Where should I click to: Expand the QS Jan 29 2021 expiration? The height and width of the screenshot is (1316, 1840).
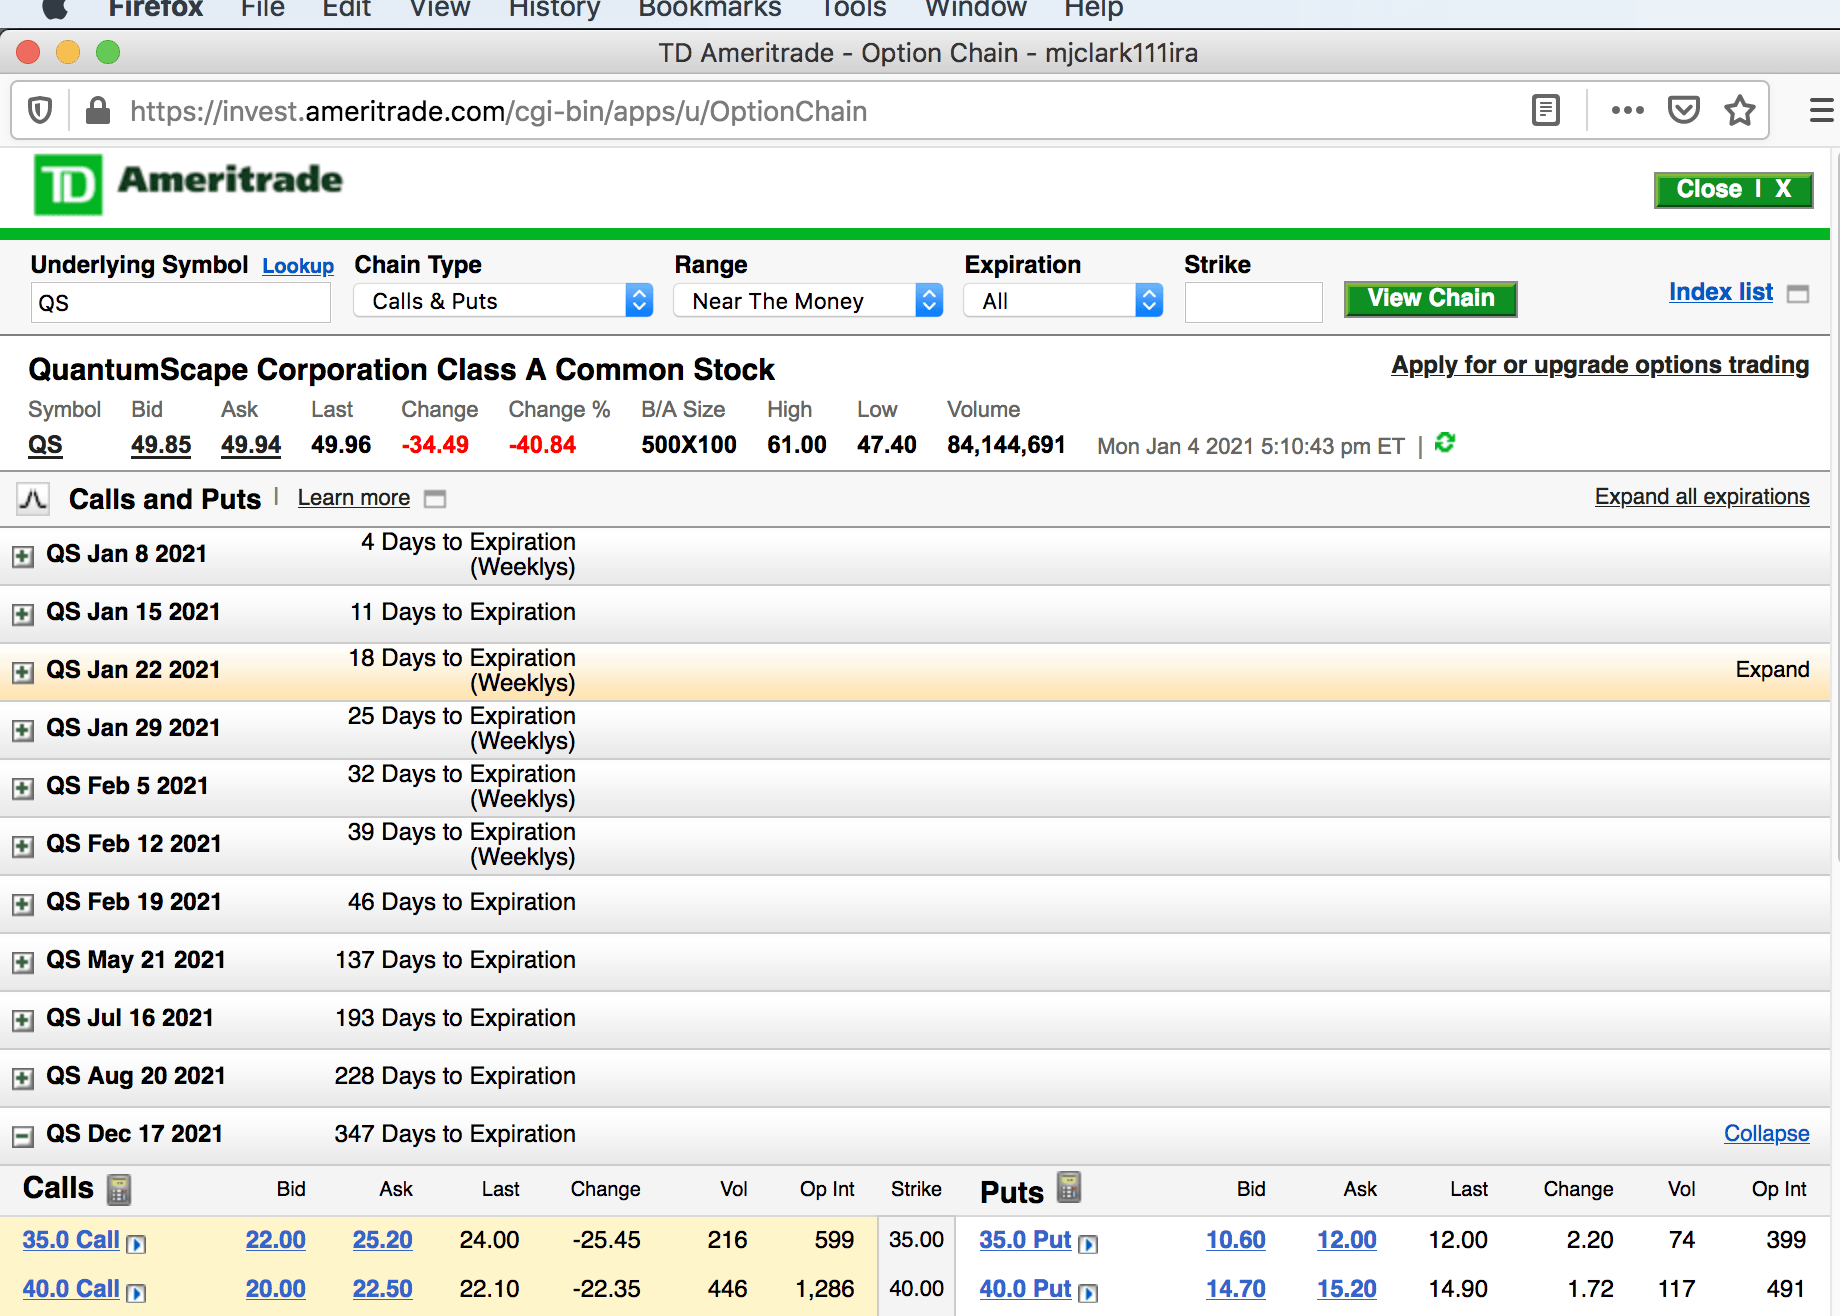[22, 730]
